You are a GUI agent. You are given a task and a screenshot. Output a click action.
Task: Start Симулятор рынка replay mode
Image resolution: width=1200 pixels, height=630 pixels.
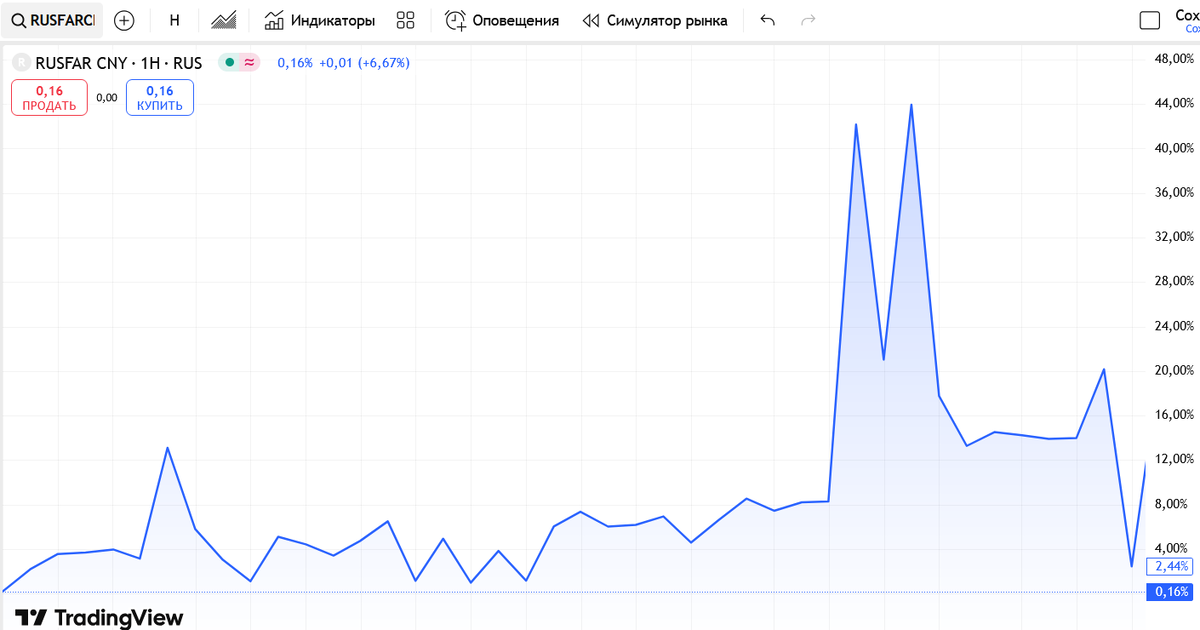655,20
